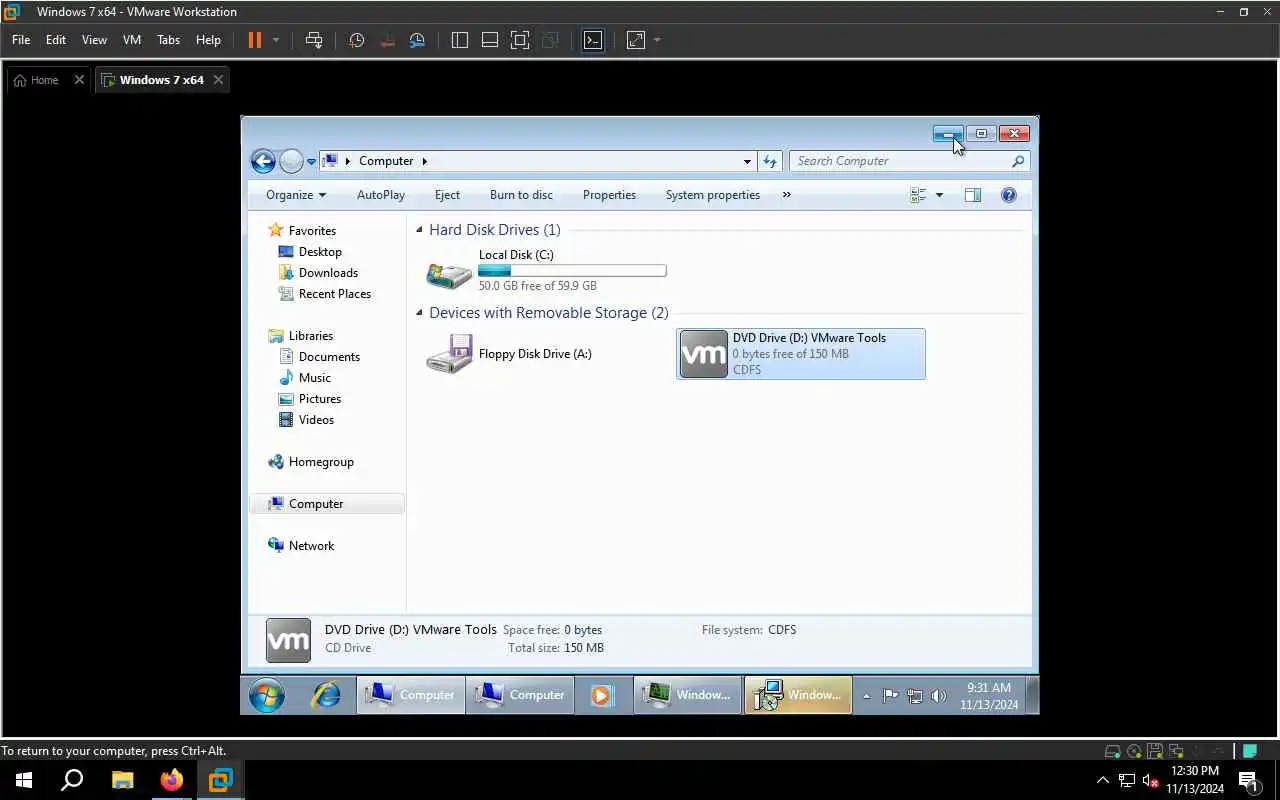Open the VMware File menu
The height and width of the screenshot is (800, 1280).
(x=21, y=40)
